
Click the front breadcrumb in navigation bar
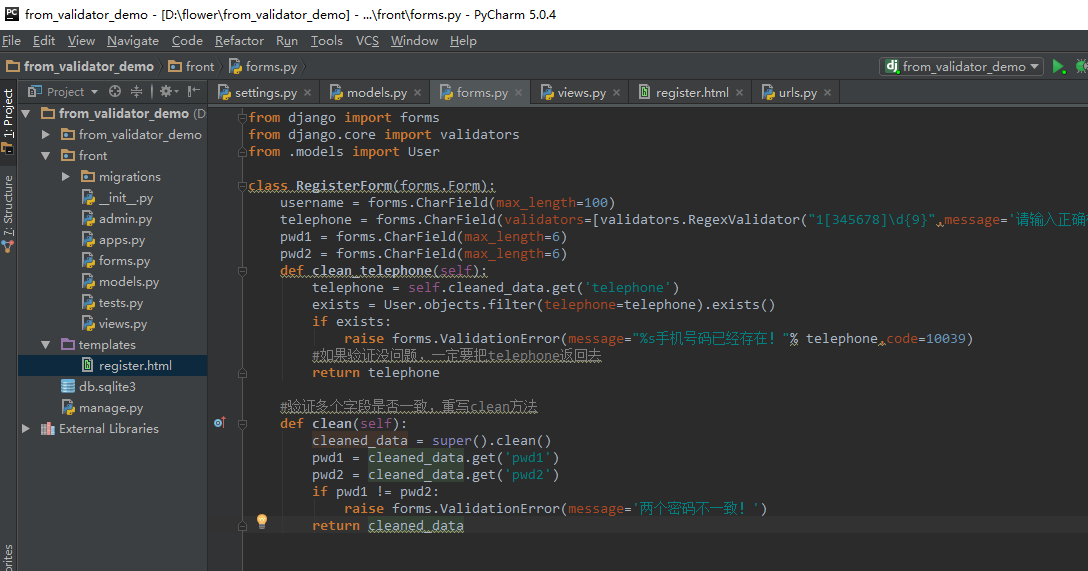pyautogui.click(x=199, y=67)
